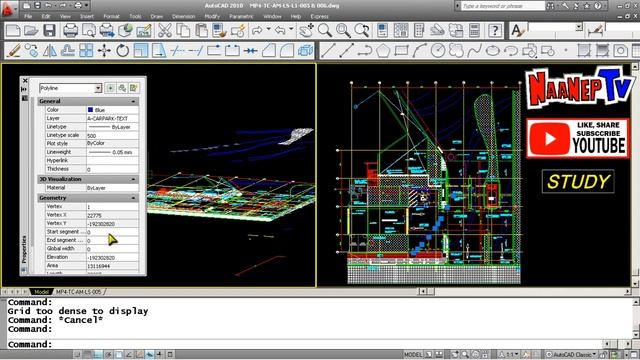Screen dimensions: 640x360
Task: Click the Text Style A icon
Action: (x=517, y=31)
